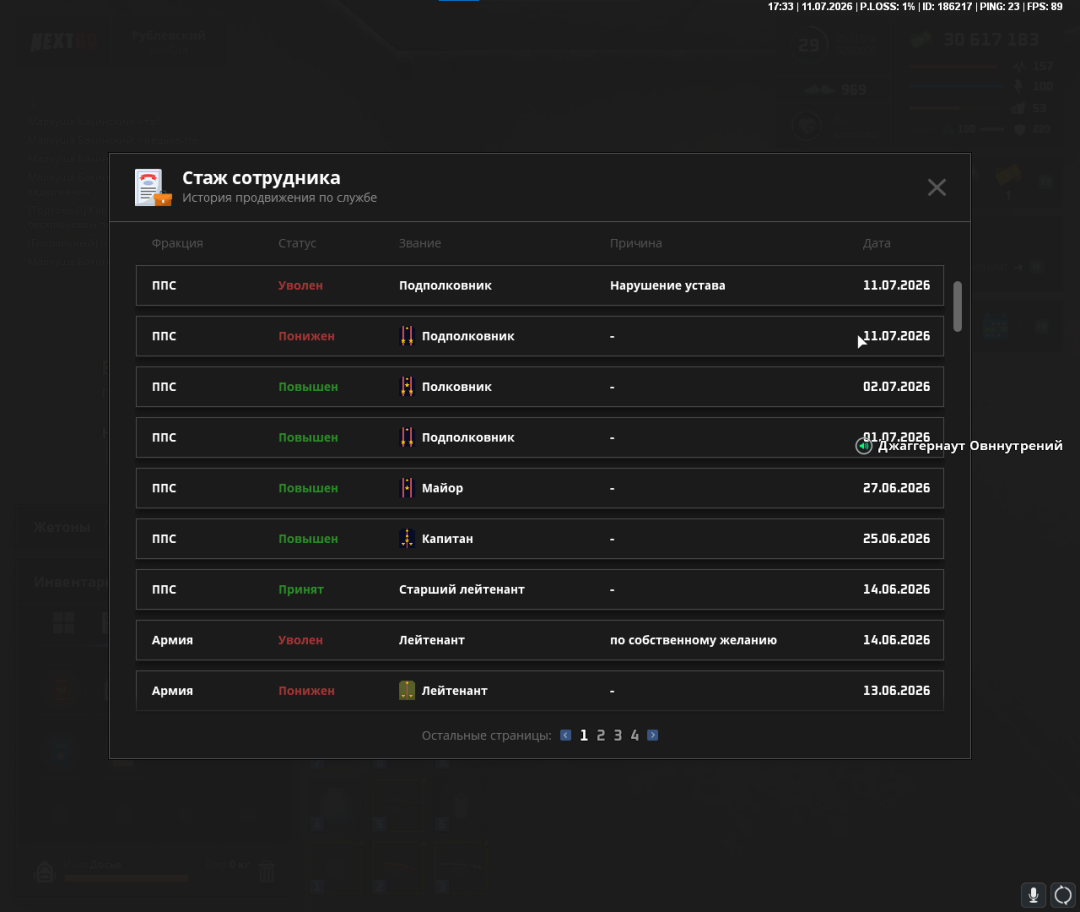Click the date 13.06.2026
1080x912 pixels.
click(896, 690)
